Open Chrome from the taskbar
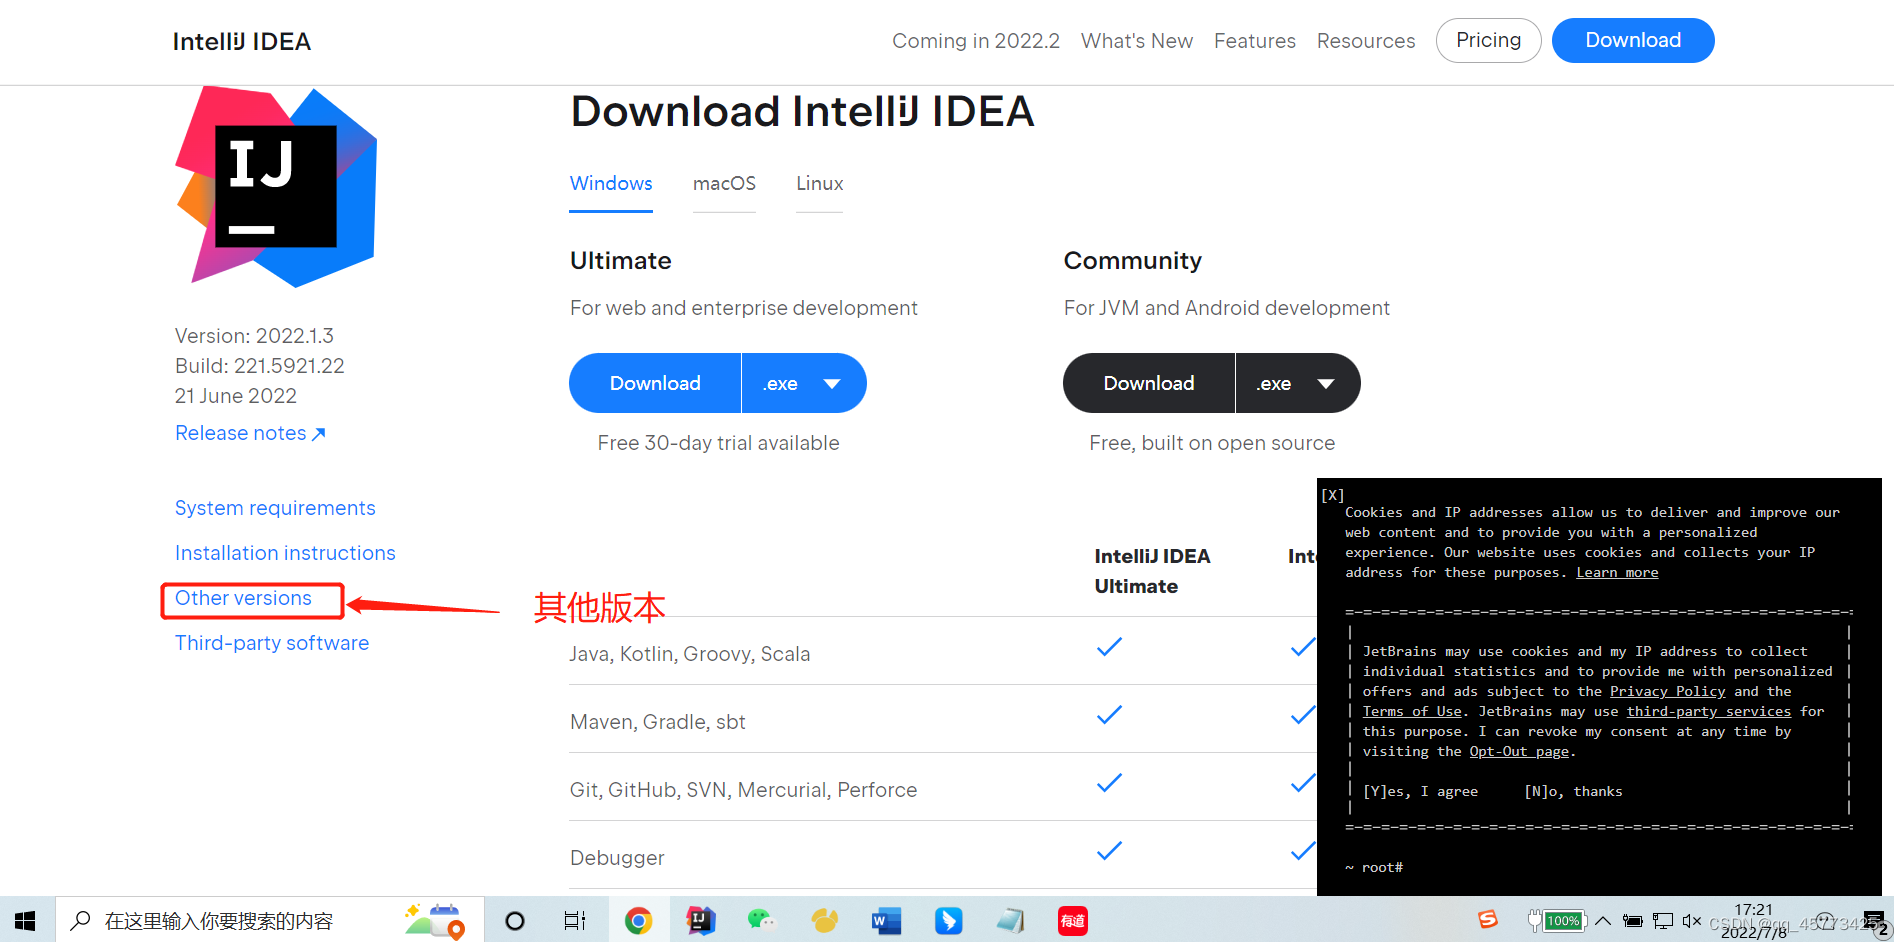Viewport: 1894px width, 942px height. tap(638, 920)
